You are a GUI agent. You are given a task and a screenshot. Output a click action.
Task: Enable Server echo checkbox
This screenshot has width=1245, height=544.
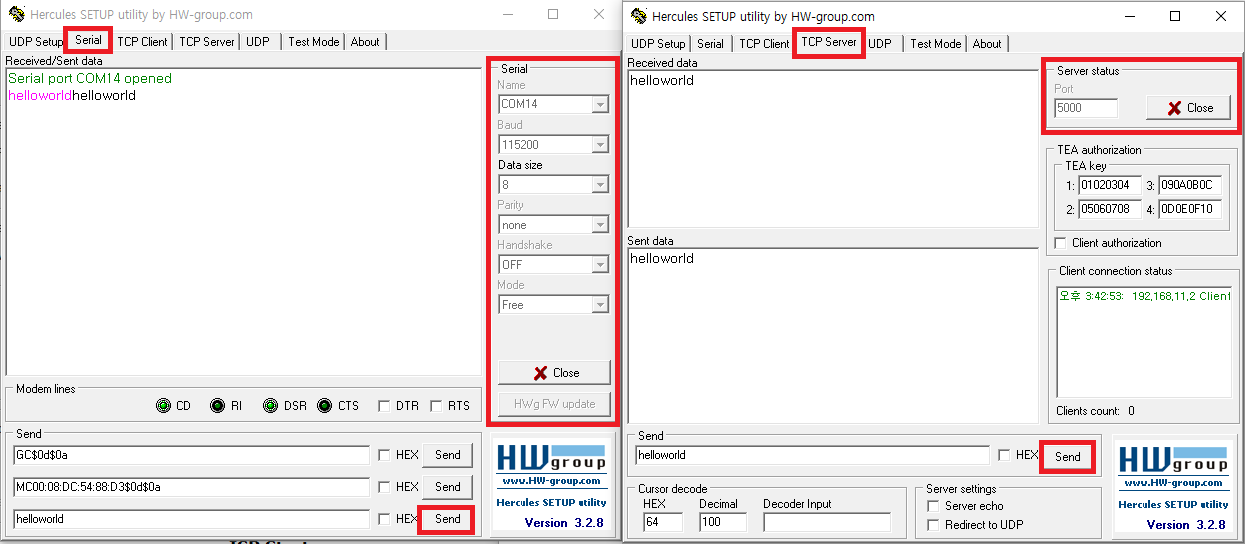click(x=933, y=506)
